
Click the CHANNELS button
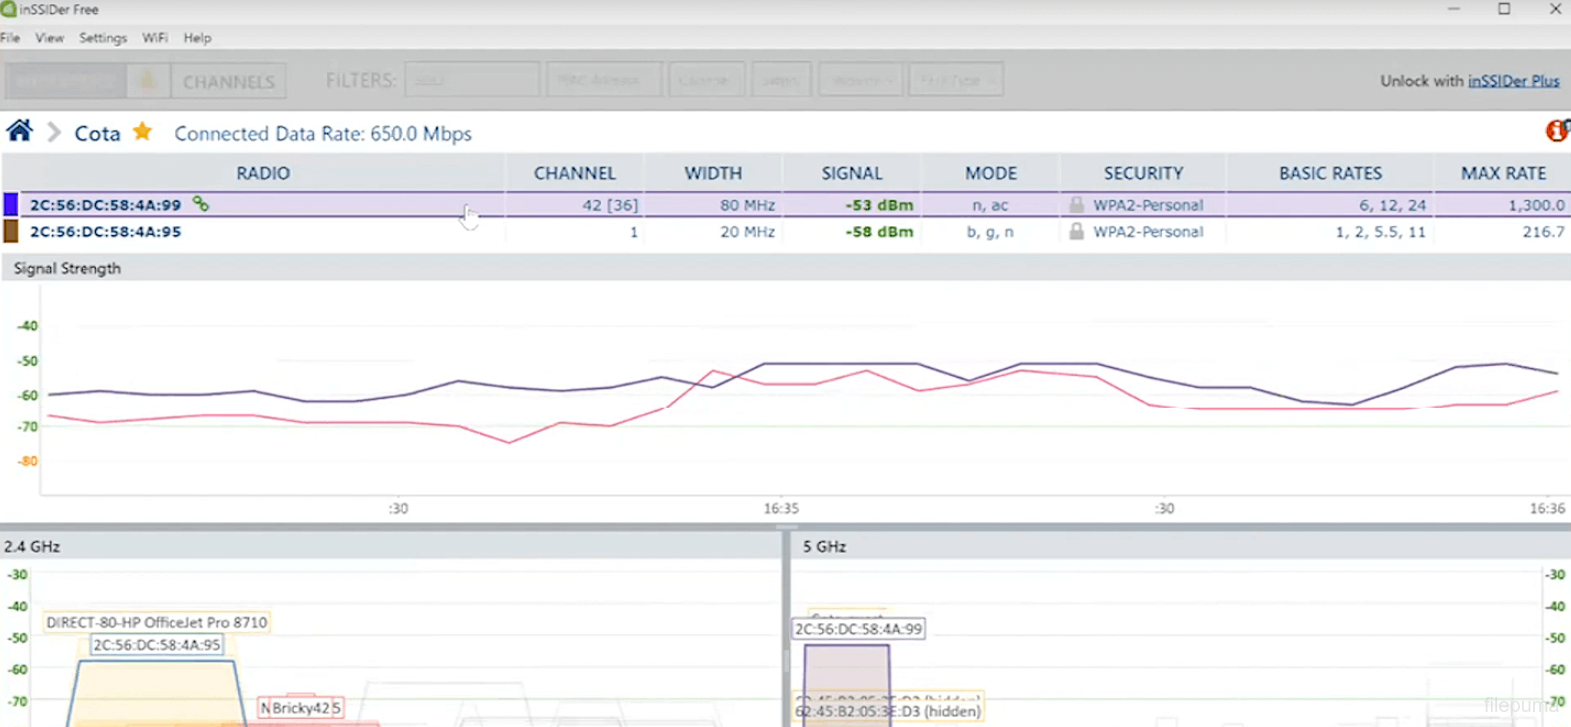pyautogui.click(x=228, y=82)
